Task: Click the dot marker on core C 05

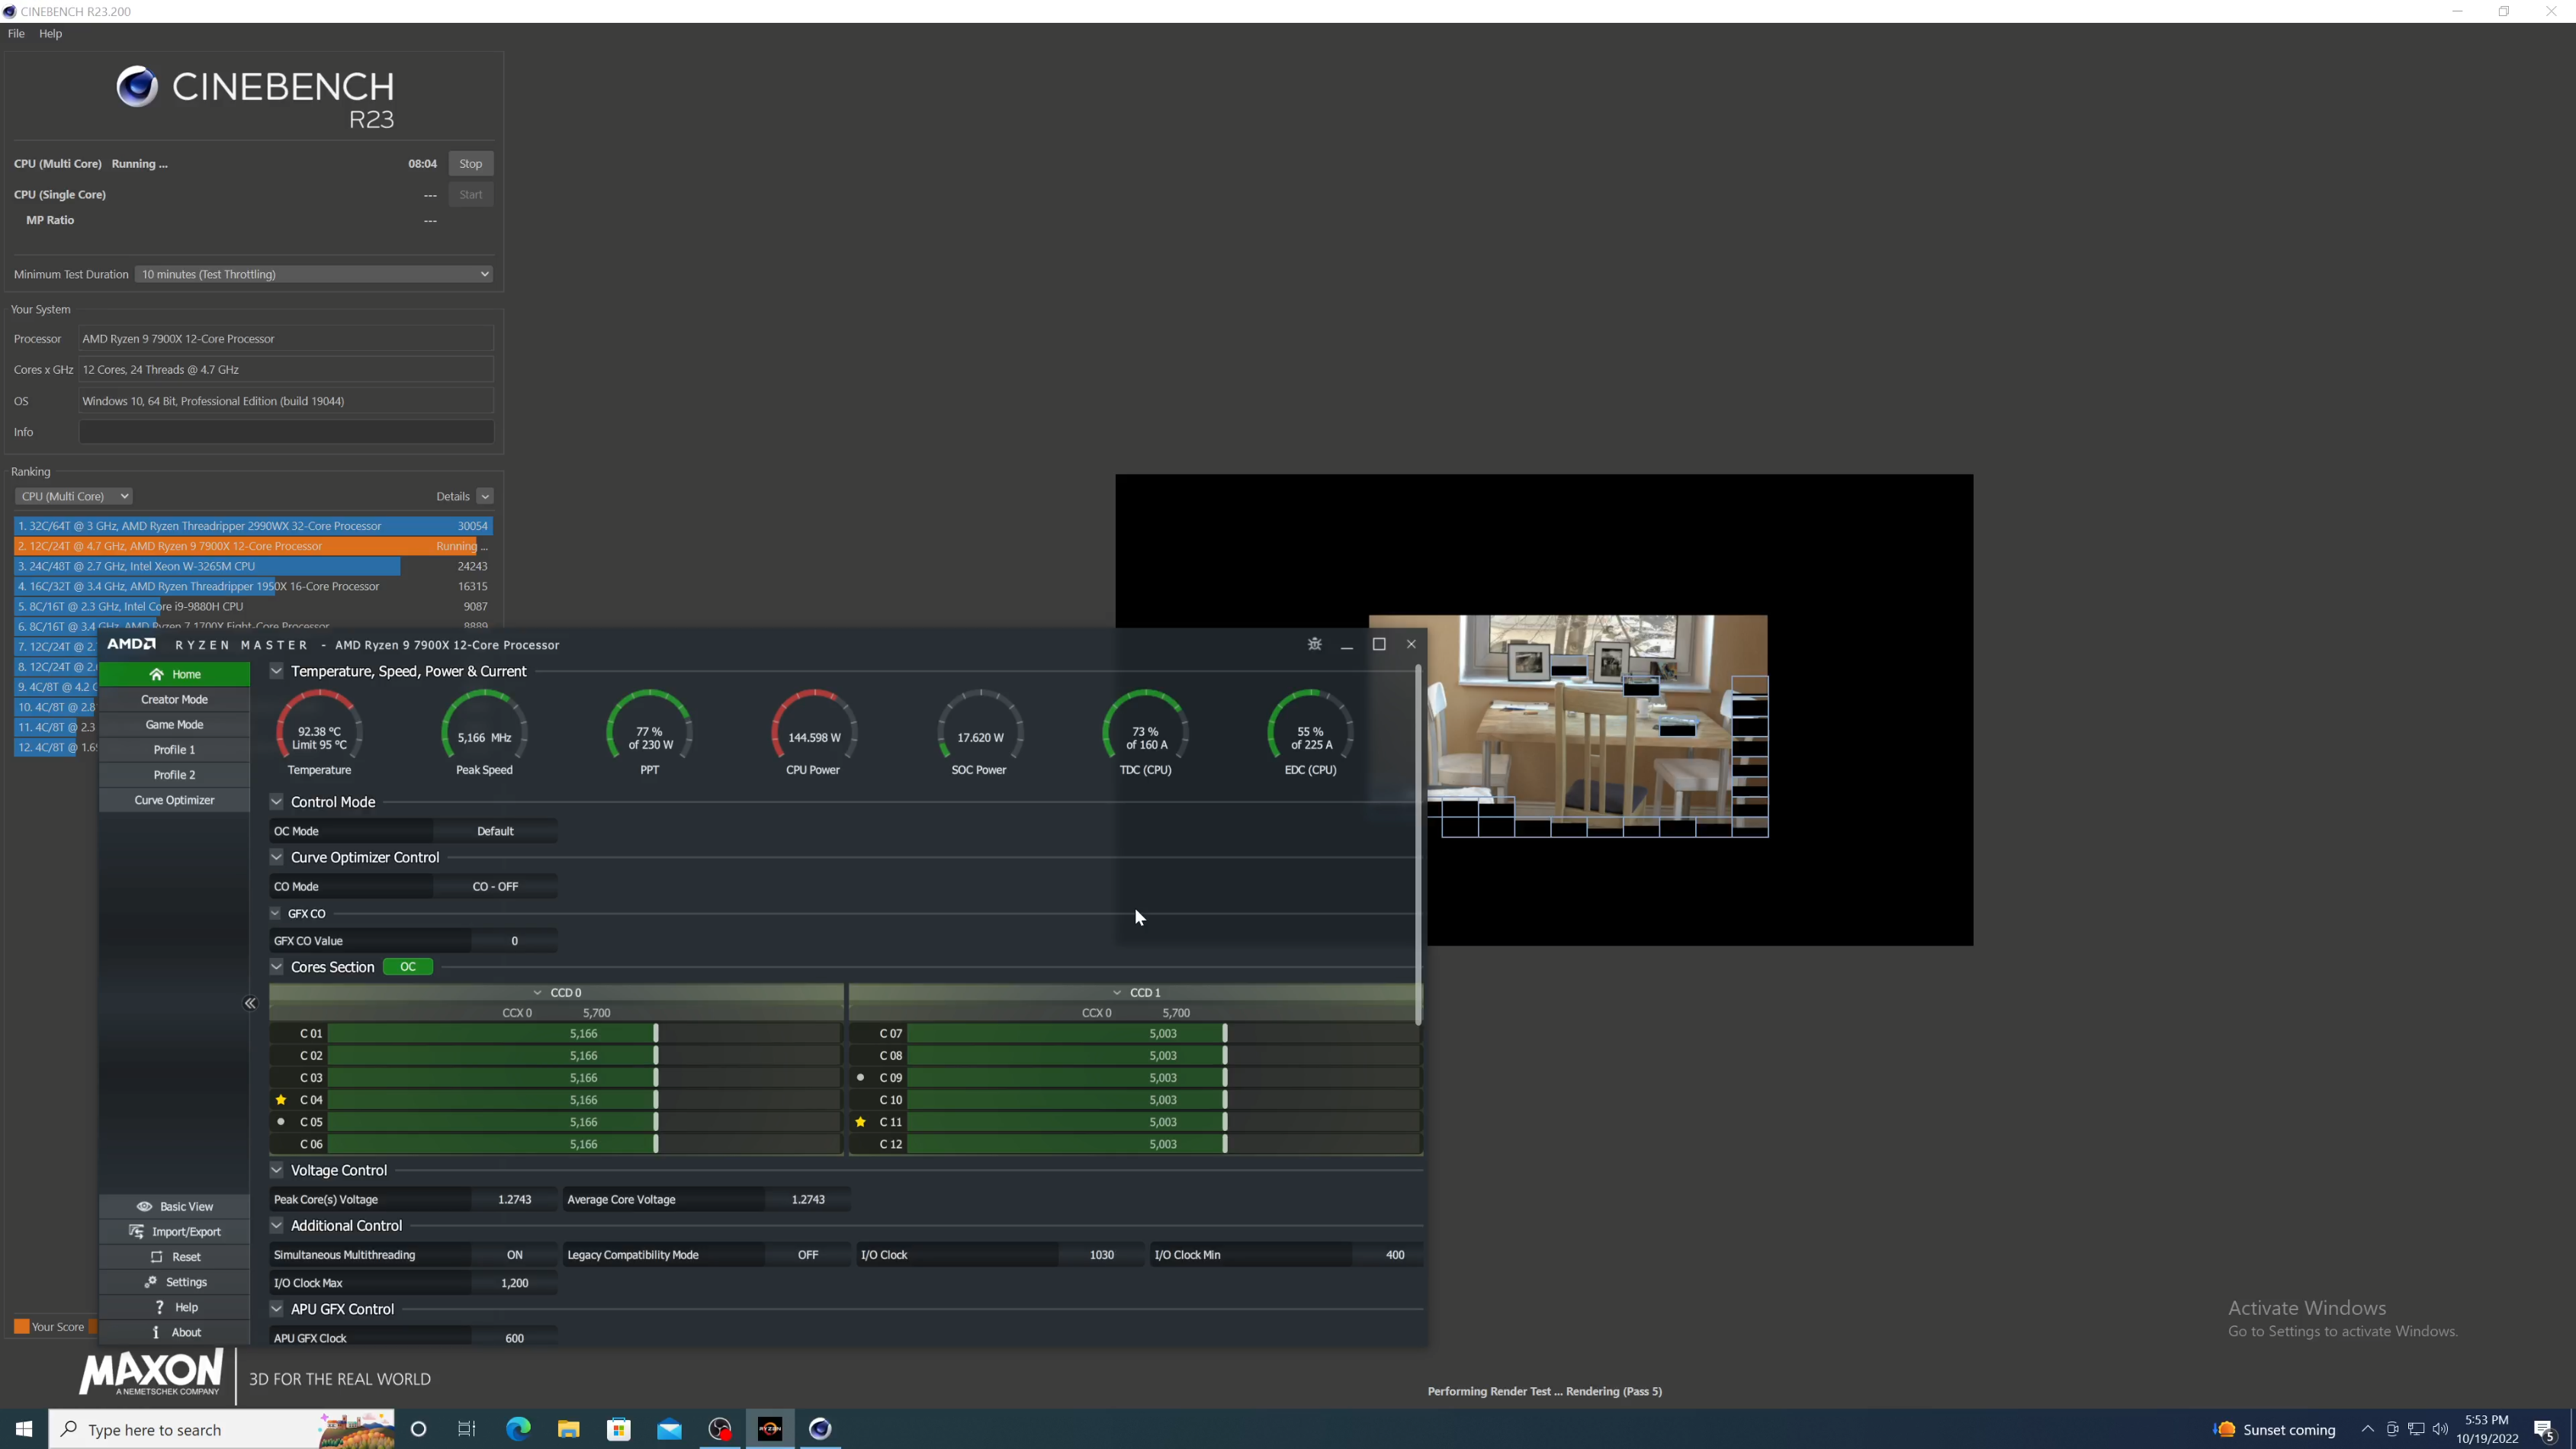Action: (281, 1122)
